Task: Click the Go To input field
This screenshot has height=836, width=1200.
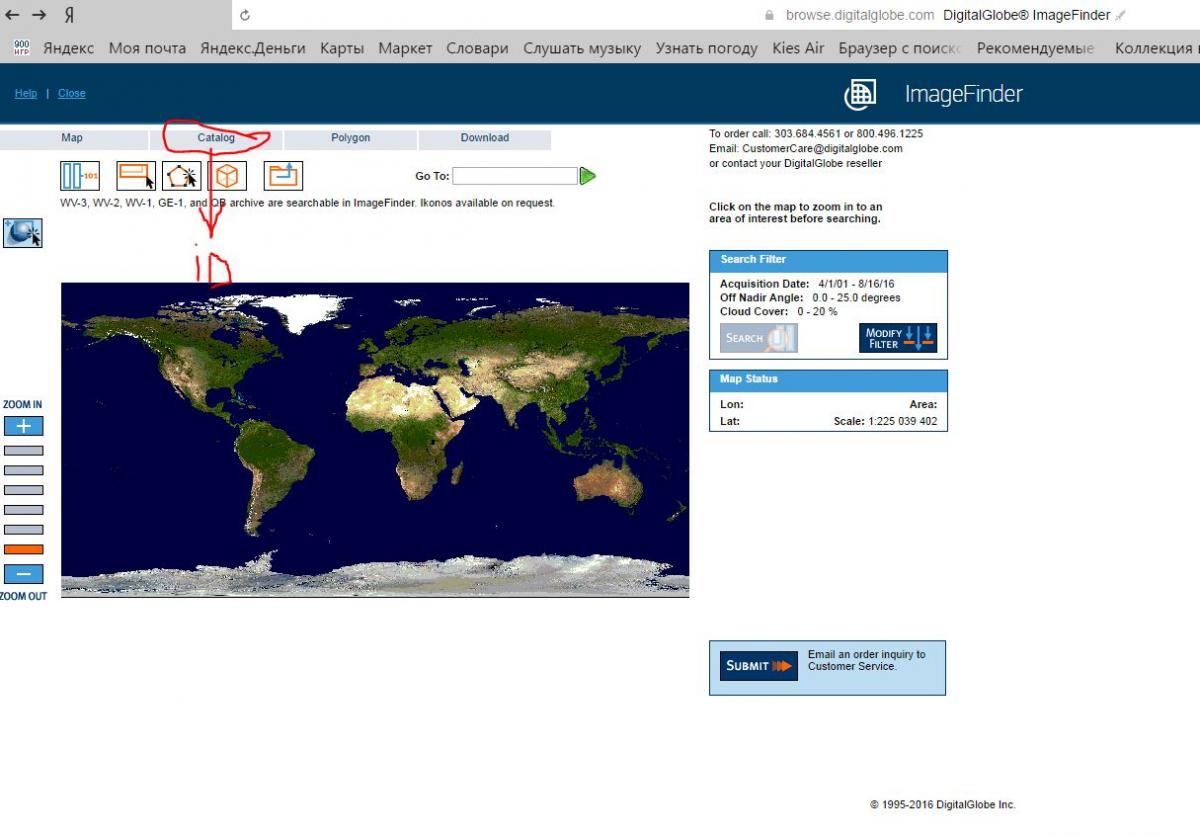Action: (x=514, y=176)
